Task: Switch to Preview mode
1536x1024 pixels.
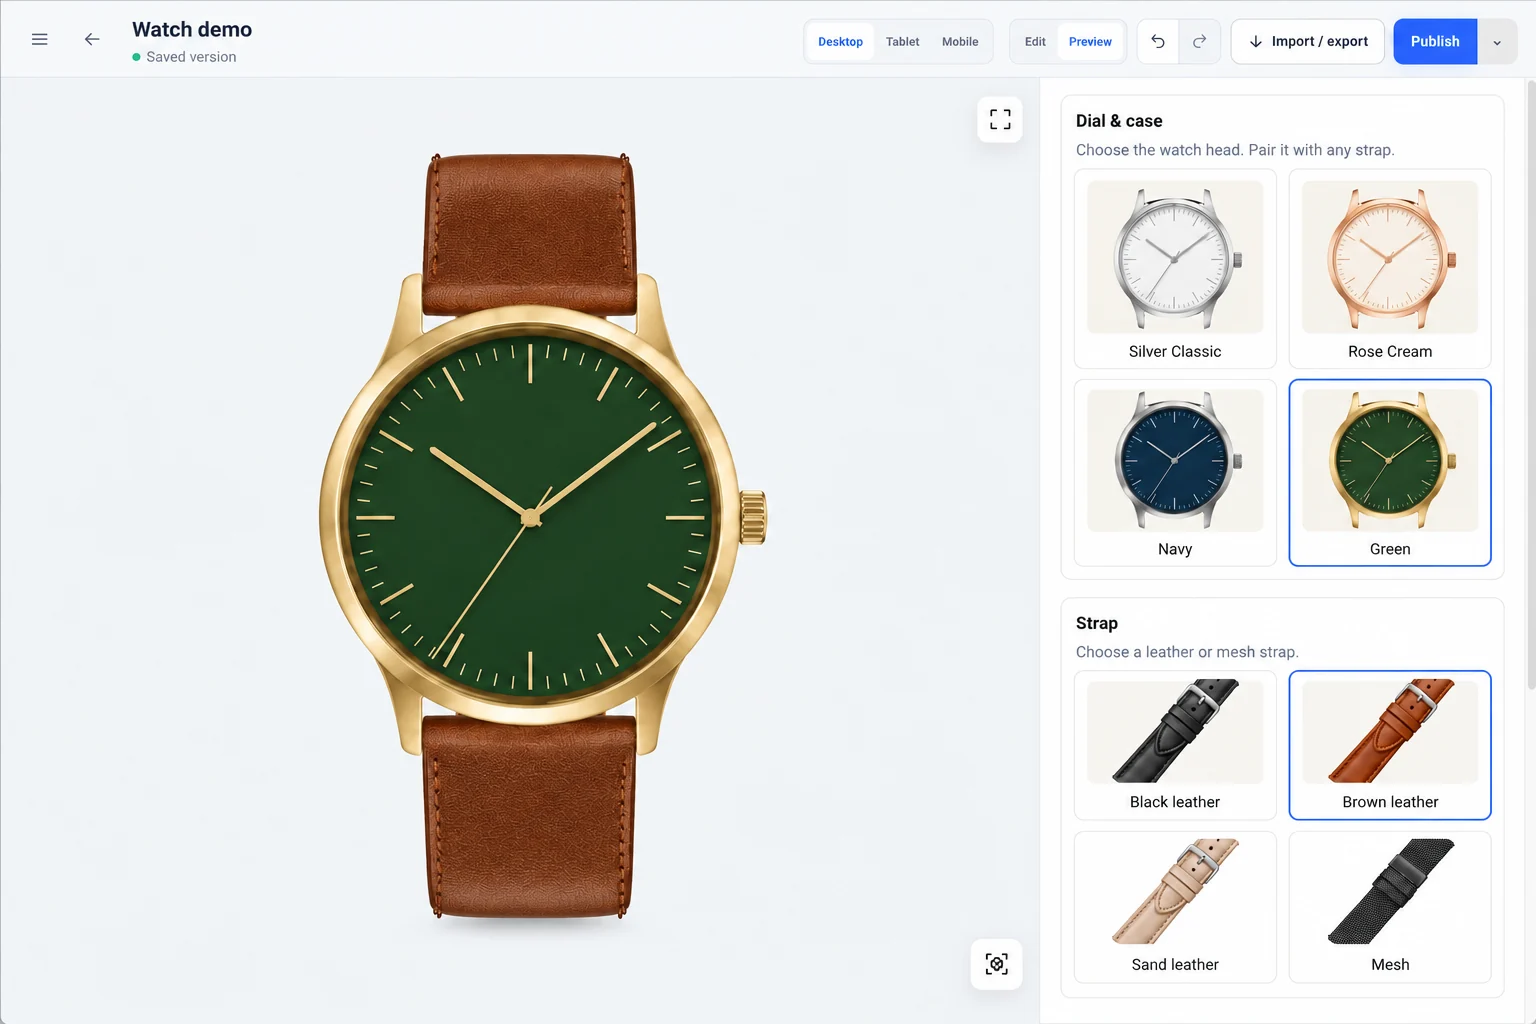Action: (x=1090, y=42)
